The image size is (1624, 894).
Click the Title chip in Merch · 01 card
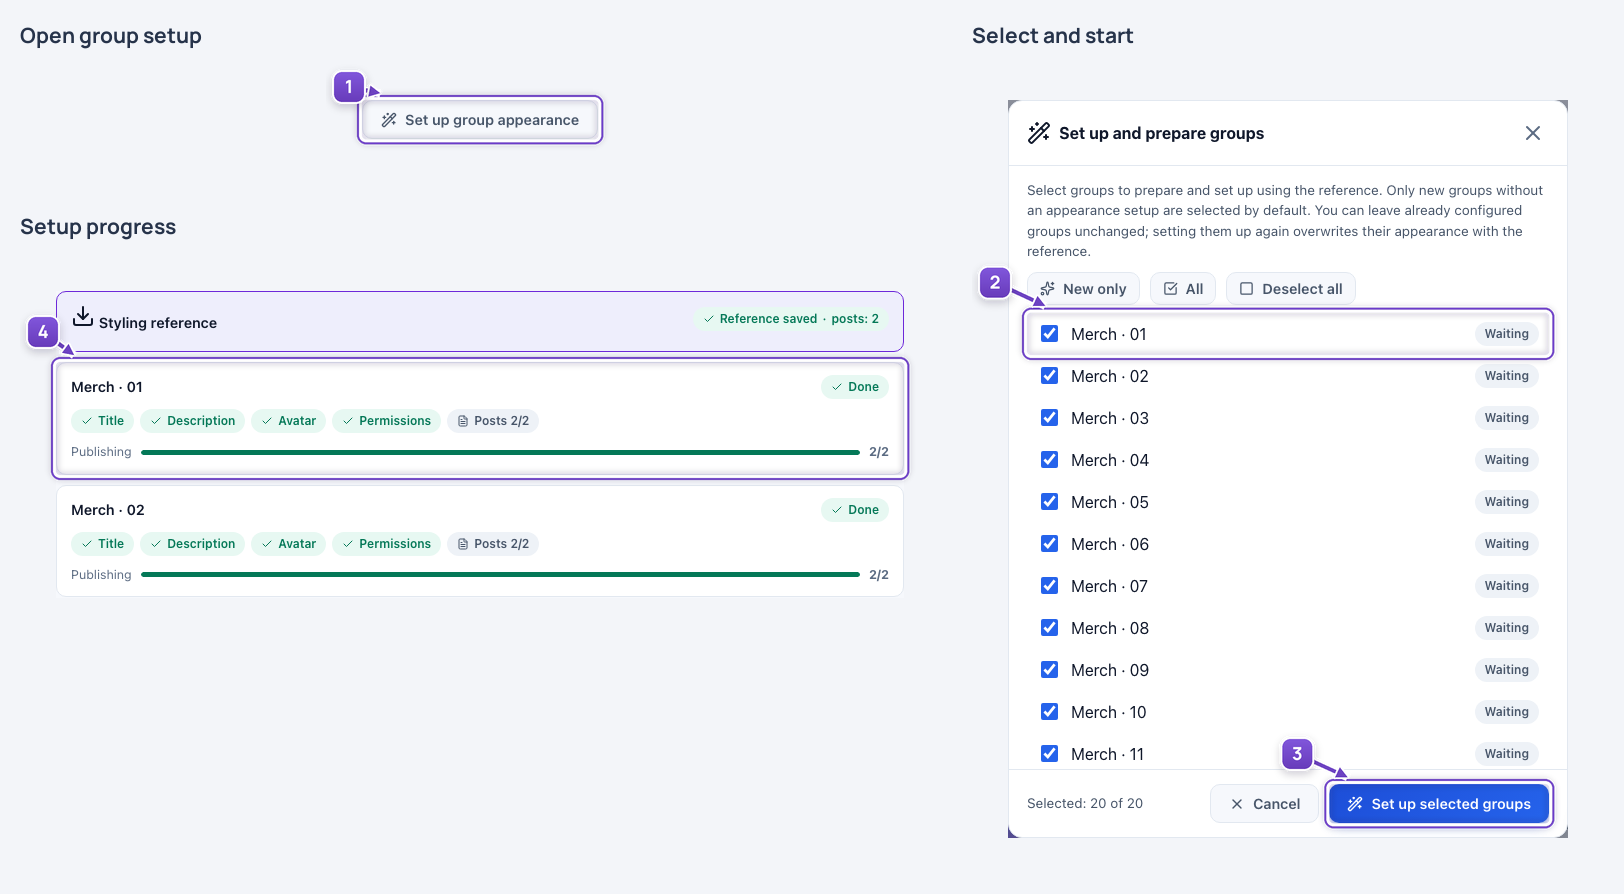point(102,421)
